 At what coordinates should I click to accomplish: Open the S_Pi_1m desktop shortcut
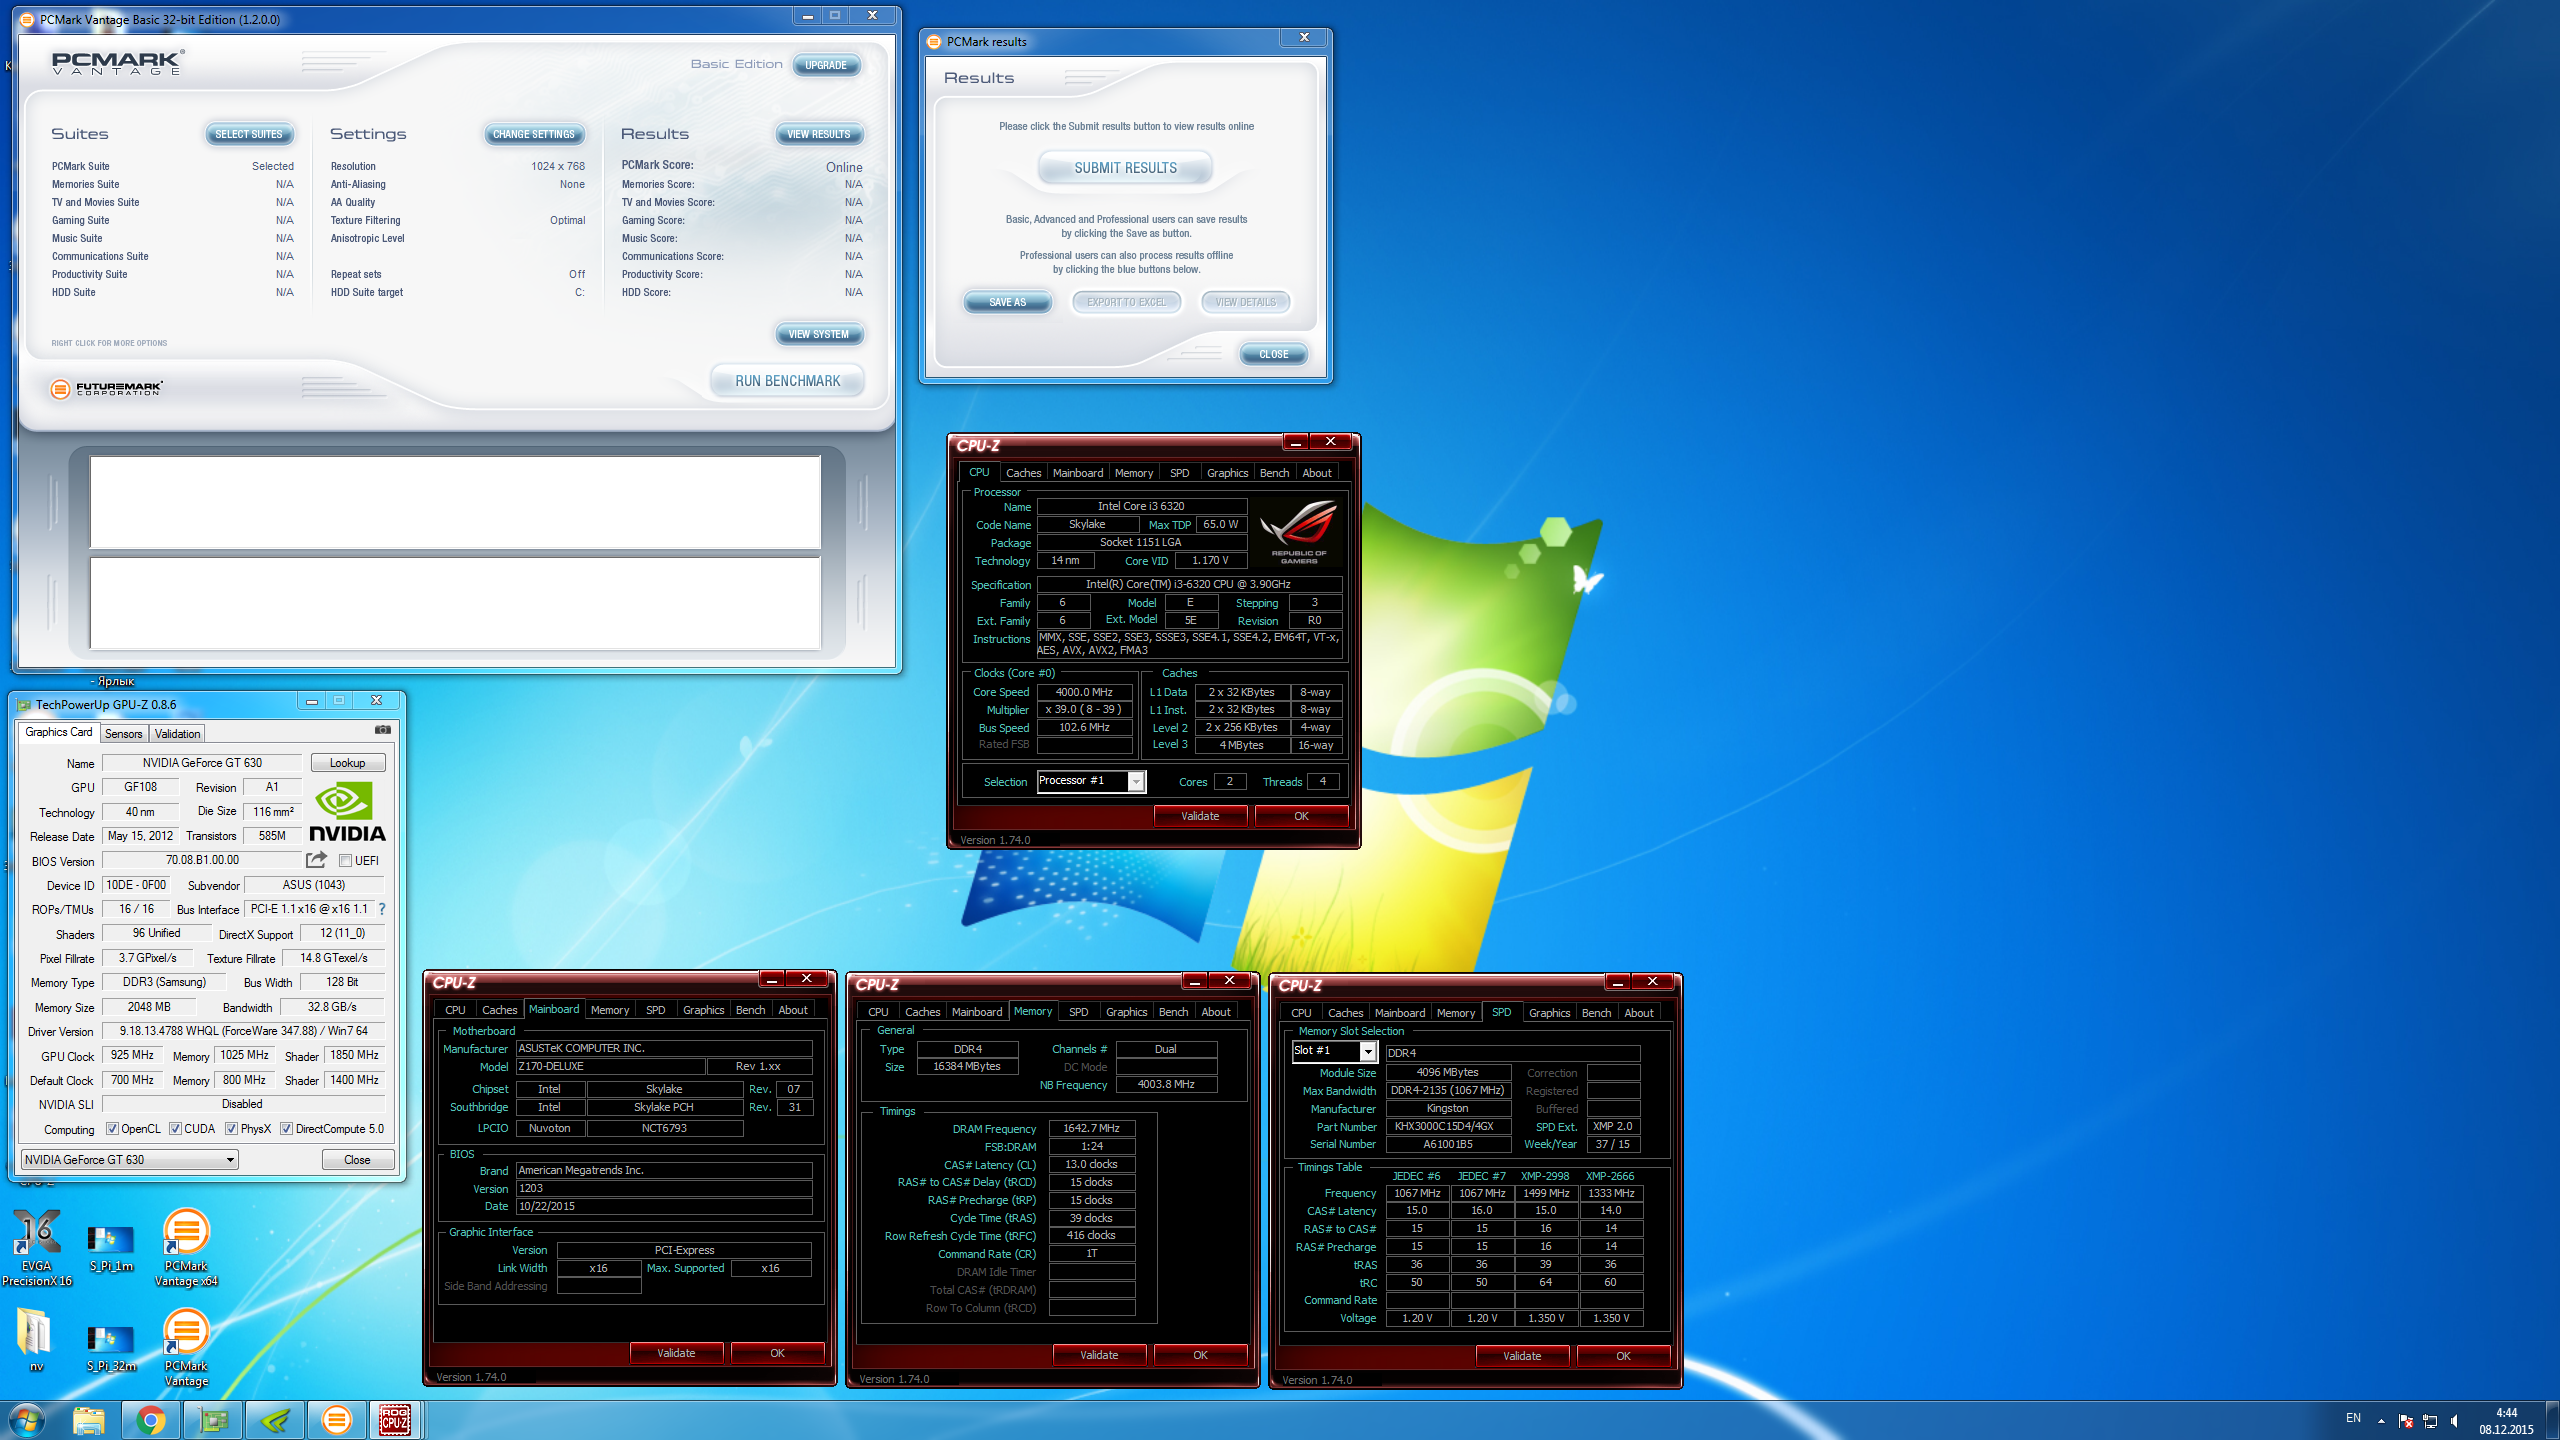tap(111, 1247)
